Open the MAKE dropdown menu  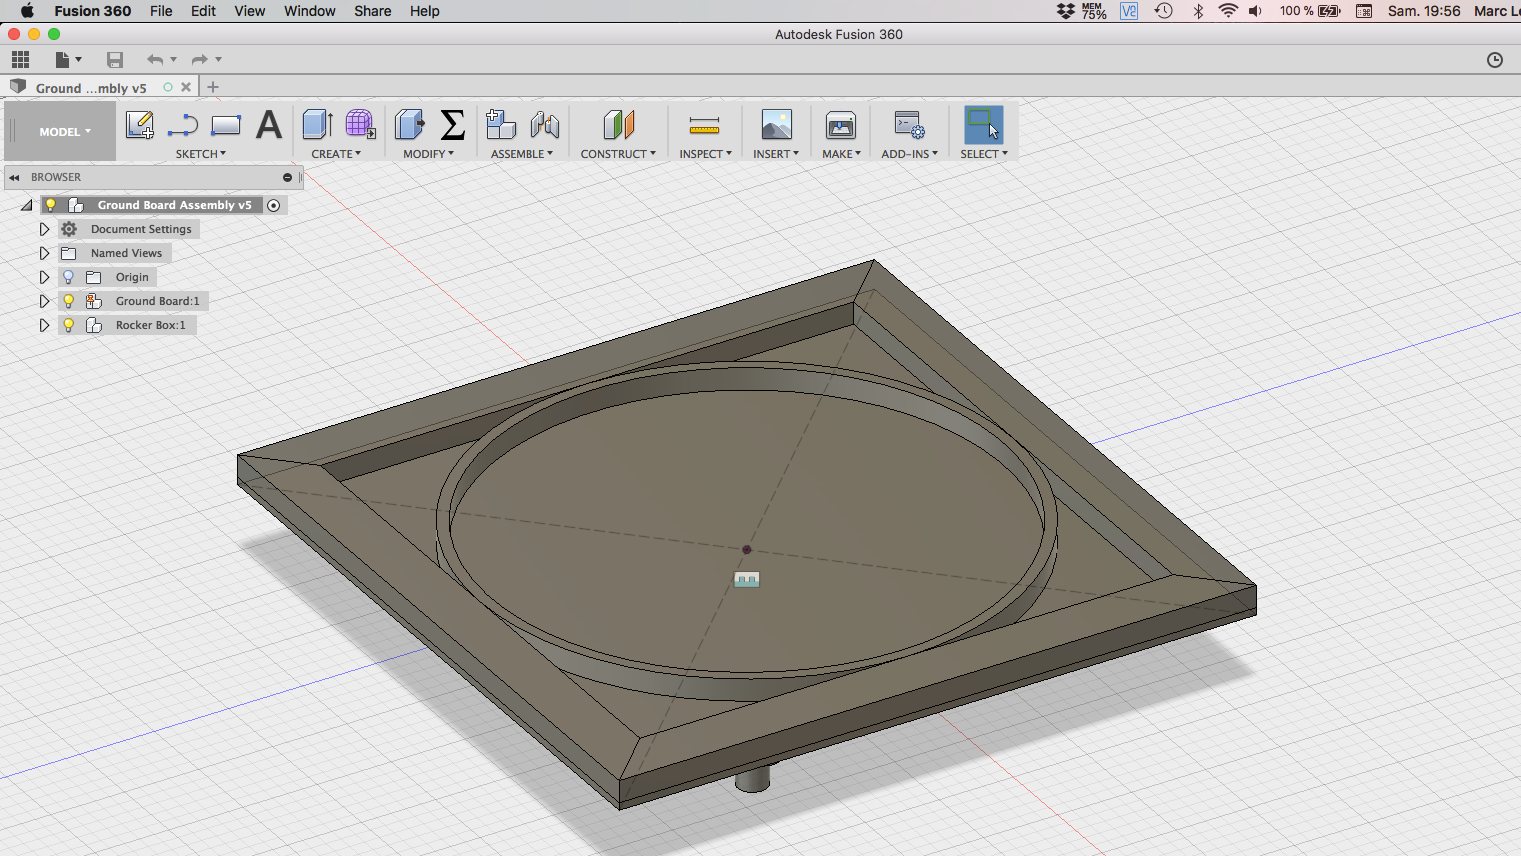pos(841,154)
